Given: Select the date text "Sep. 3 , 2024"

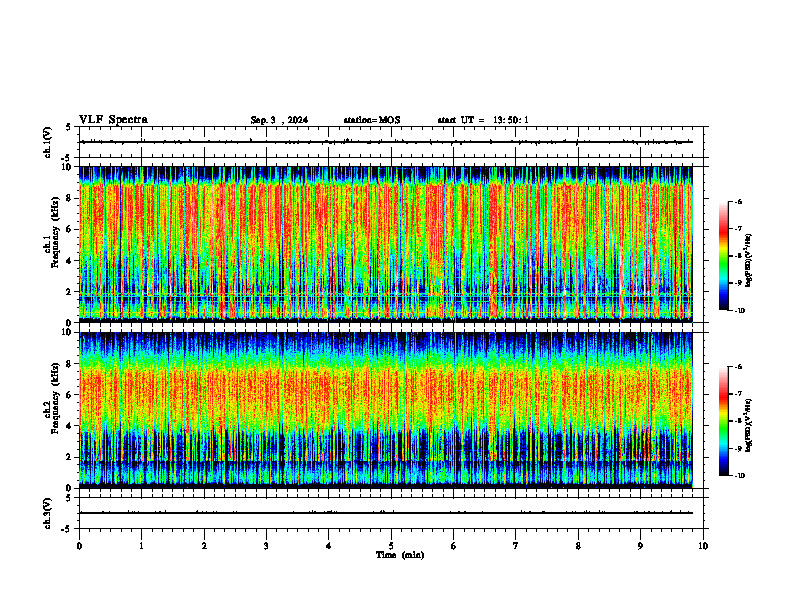Looking at the screenshot, I should 279,120.
